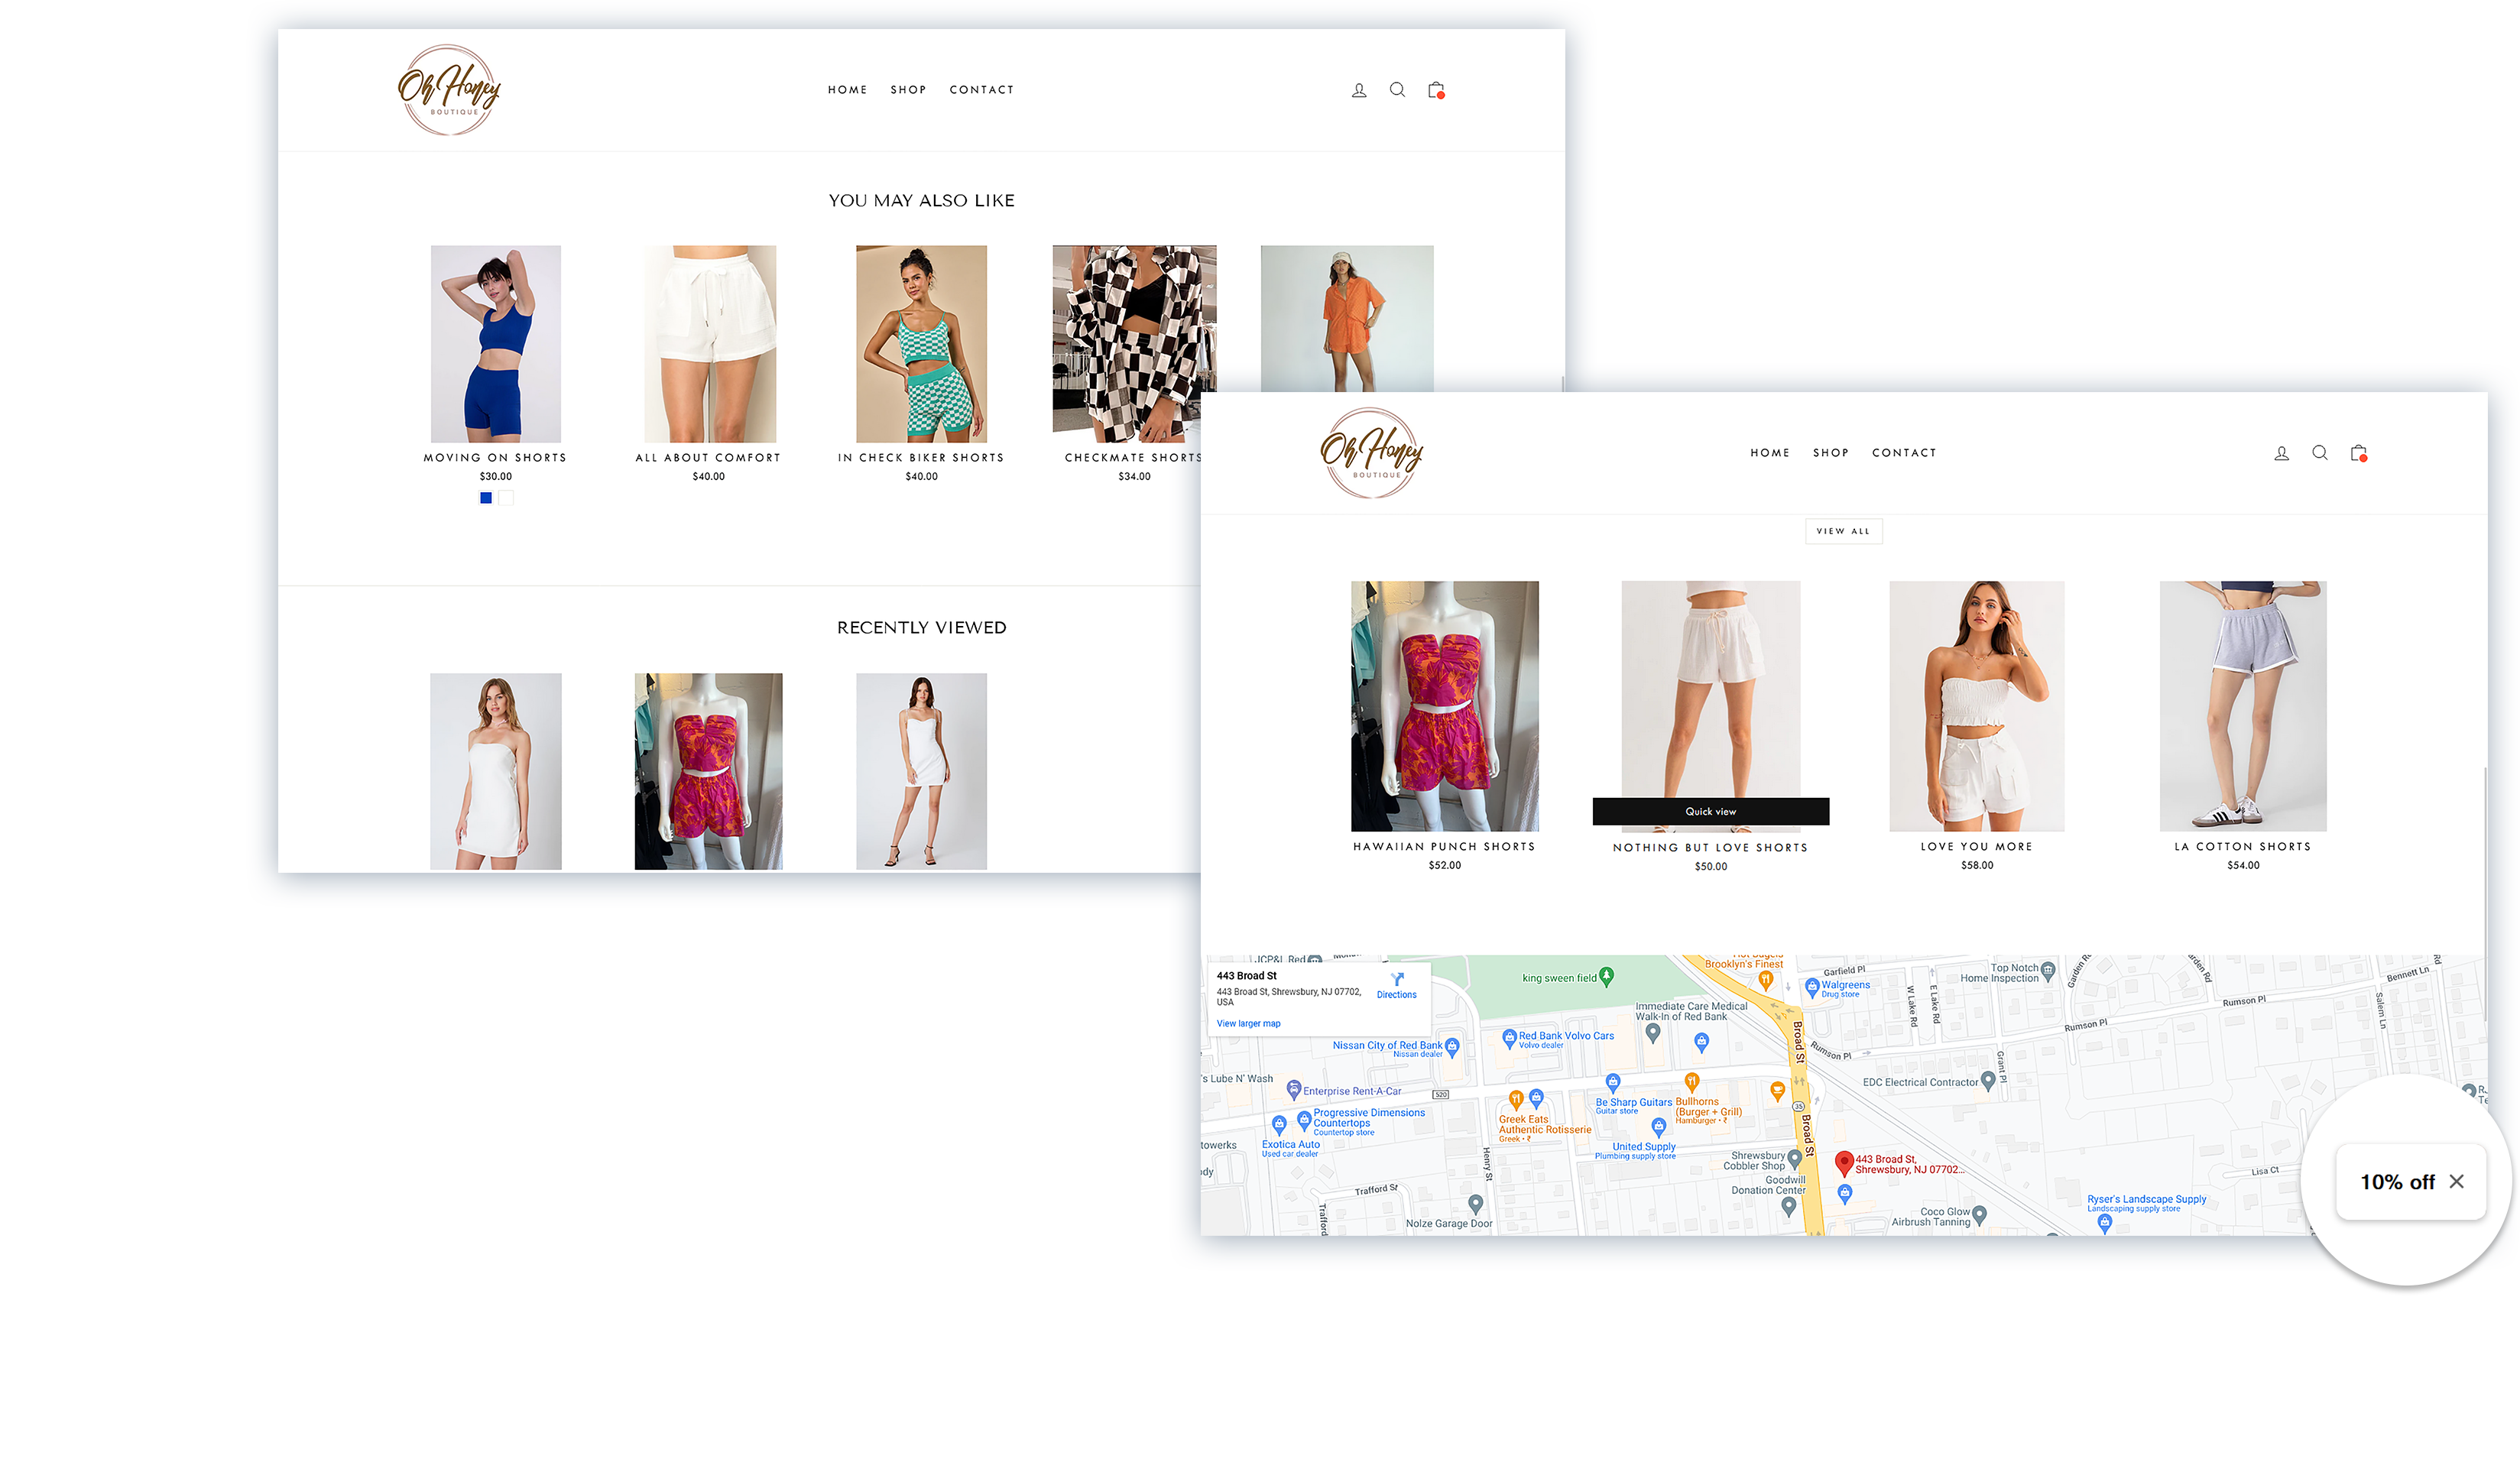Select Home in the back window navigation

coord(1770,453)
